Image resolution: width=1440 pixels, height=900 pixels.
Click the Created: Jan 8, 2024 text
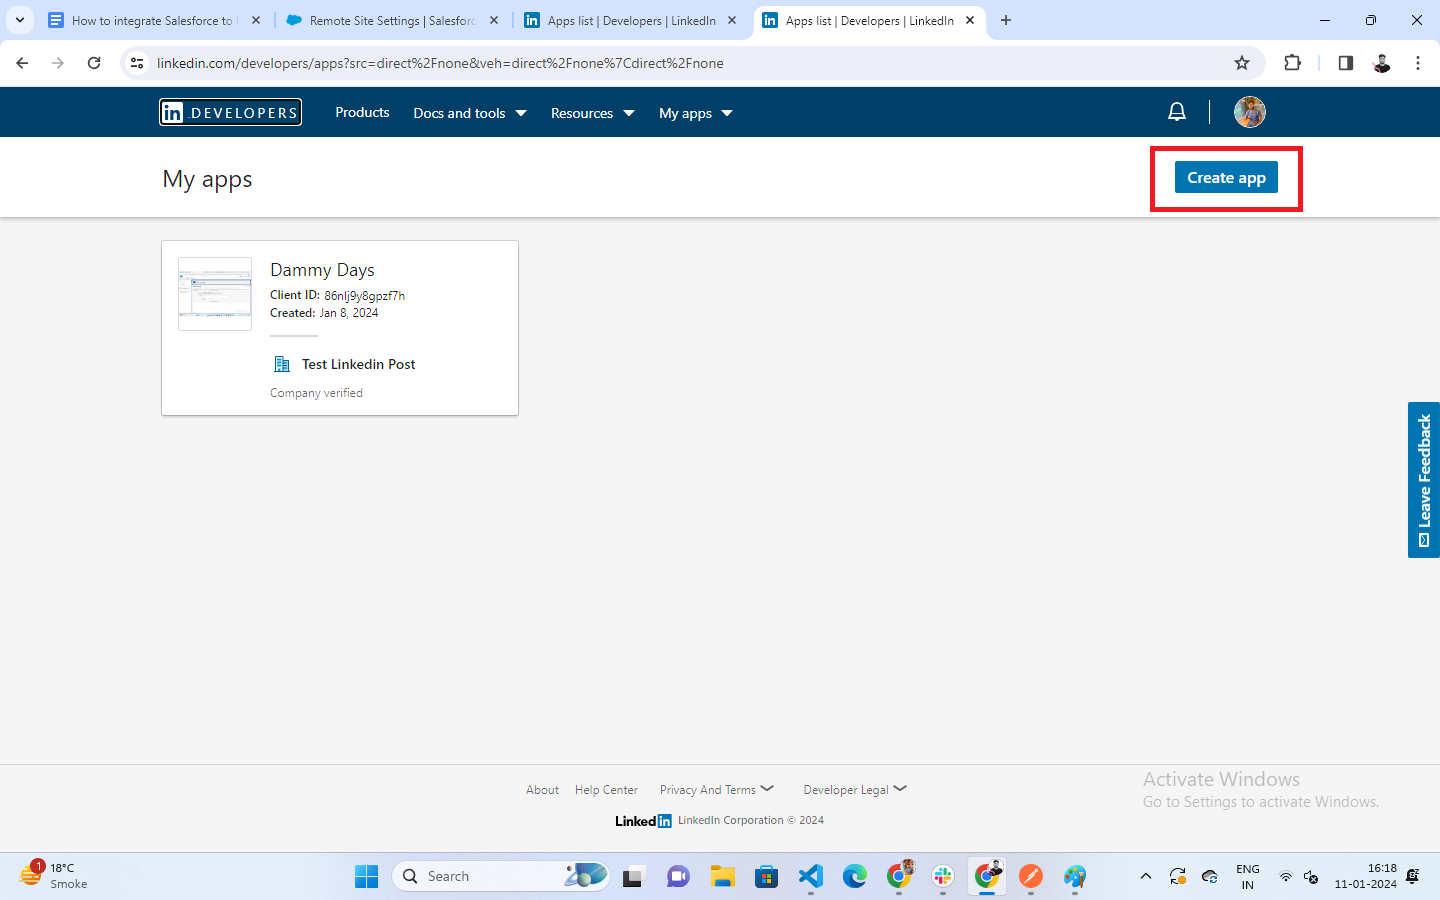click(324, 313)
